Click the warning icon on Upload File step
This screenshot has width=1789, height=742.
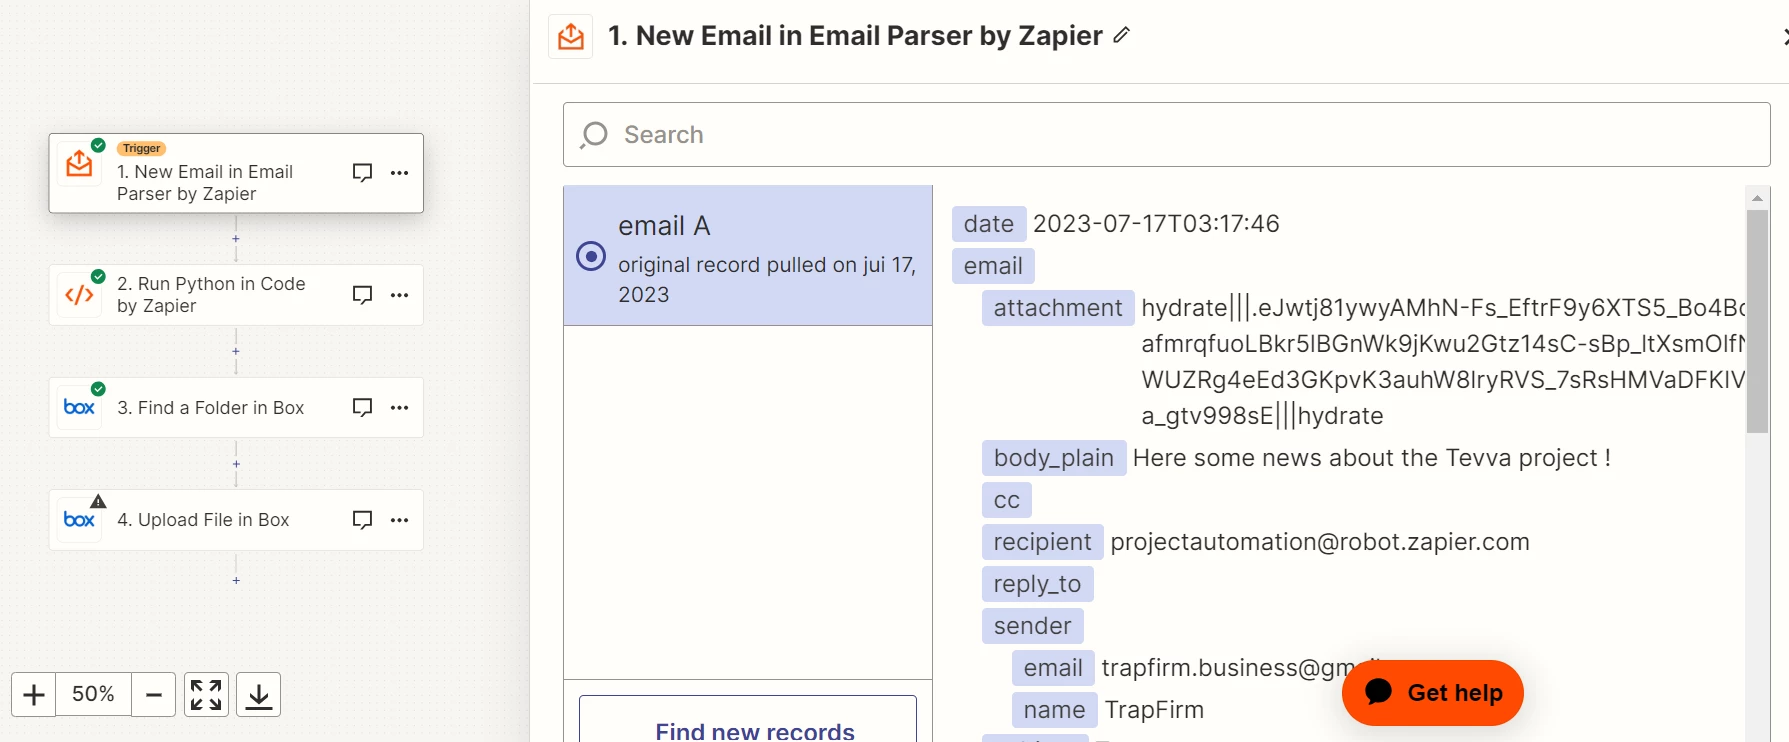[98, 501]
